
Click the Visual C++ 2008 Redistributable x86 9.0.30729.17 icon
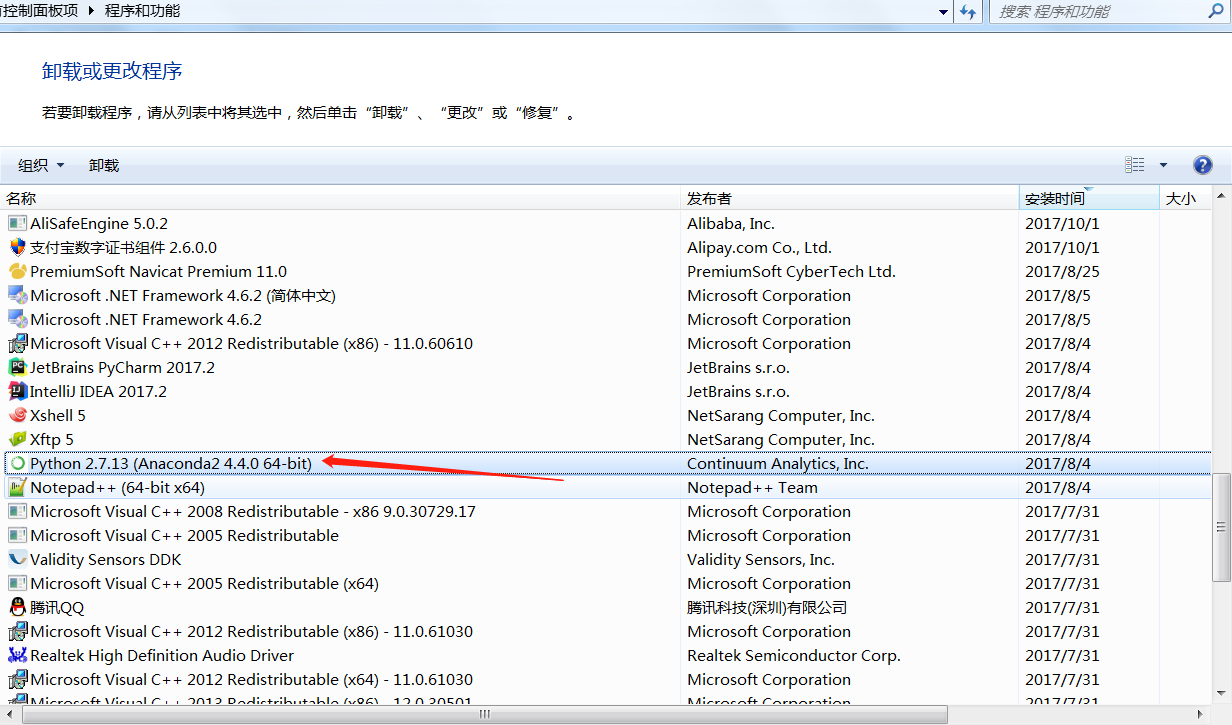[17, 512]
